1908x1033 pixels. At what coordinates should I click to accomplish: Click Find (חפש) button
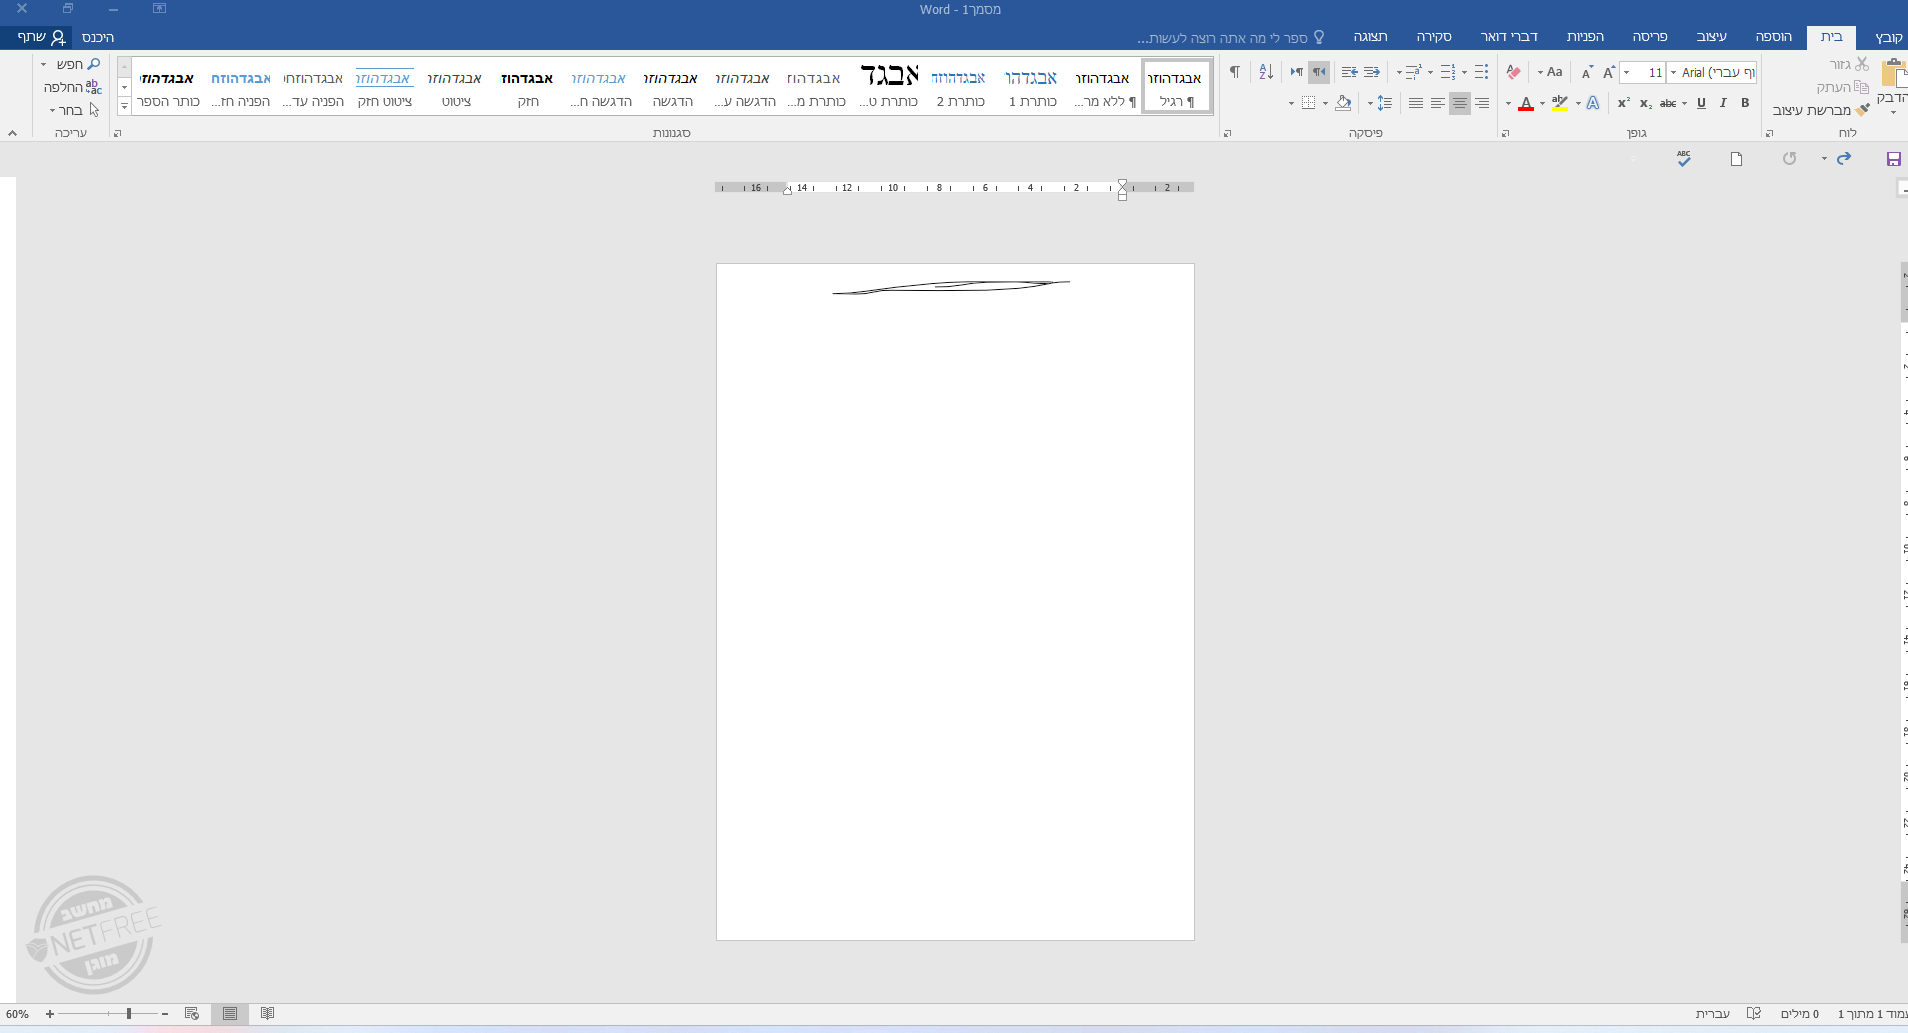pos(71,64)
